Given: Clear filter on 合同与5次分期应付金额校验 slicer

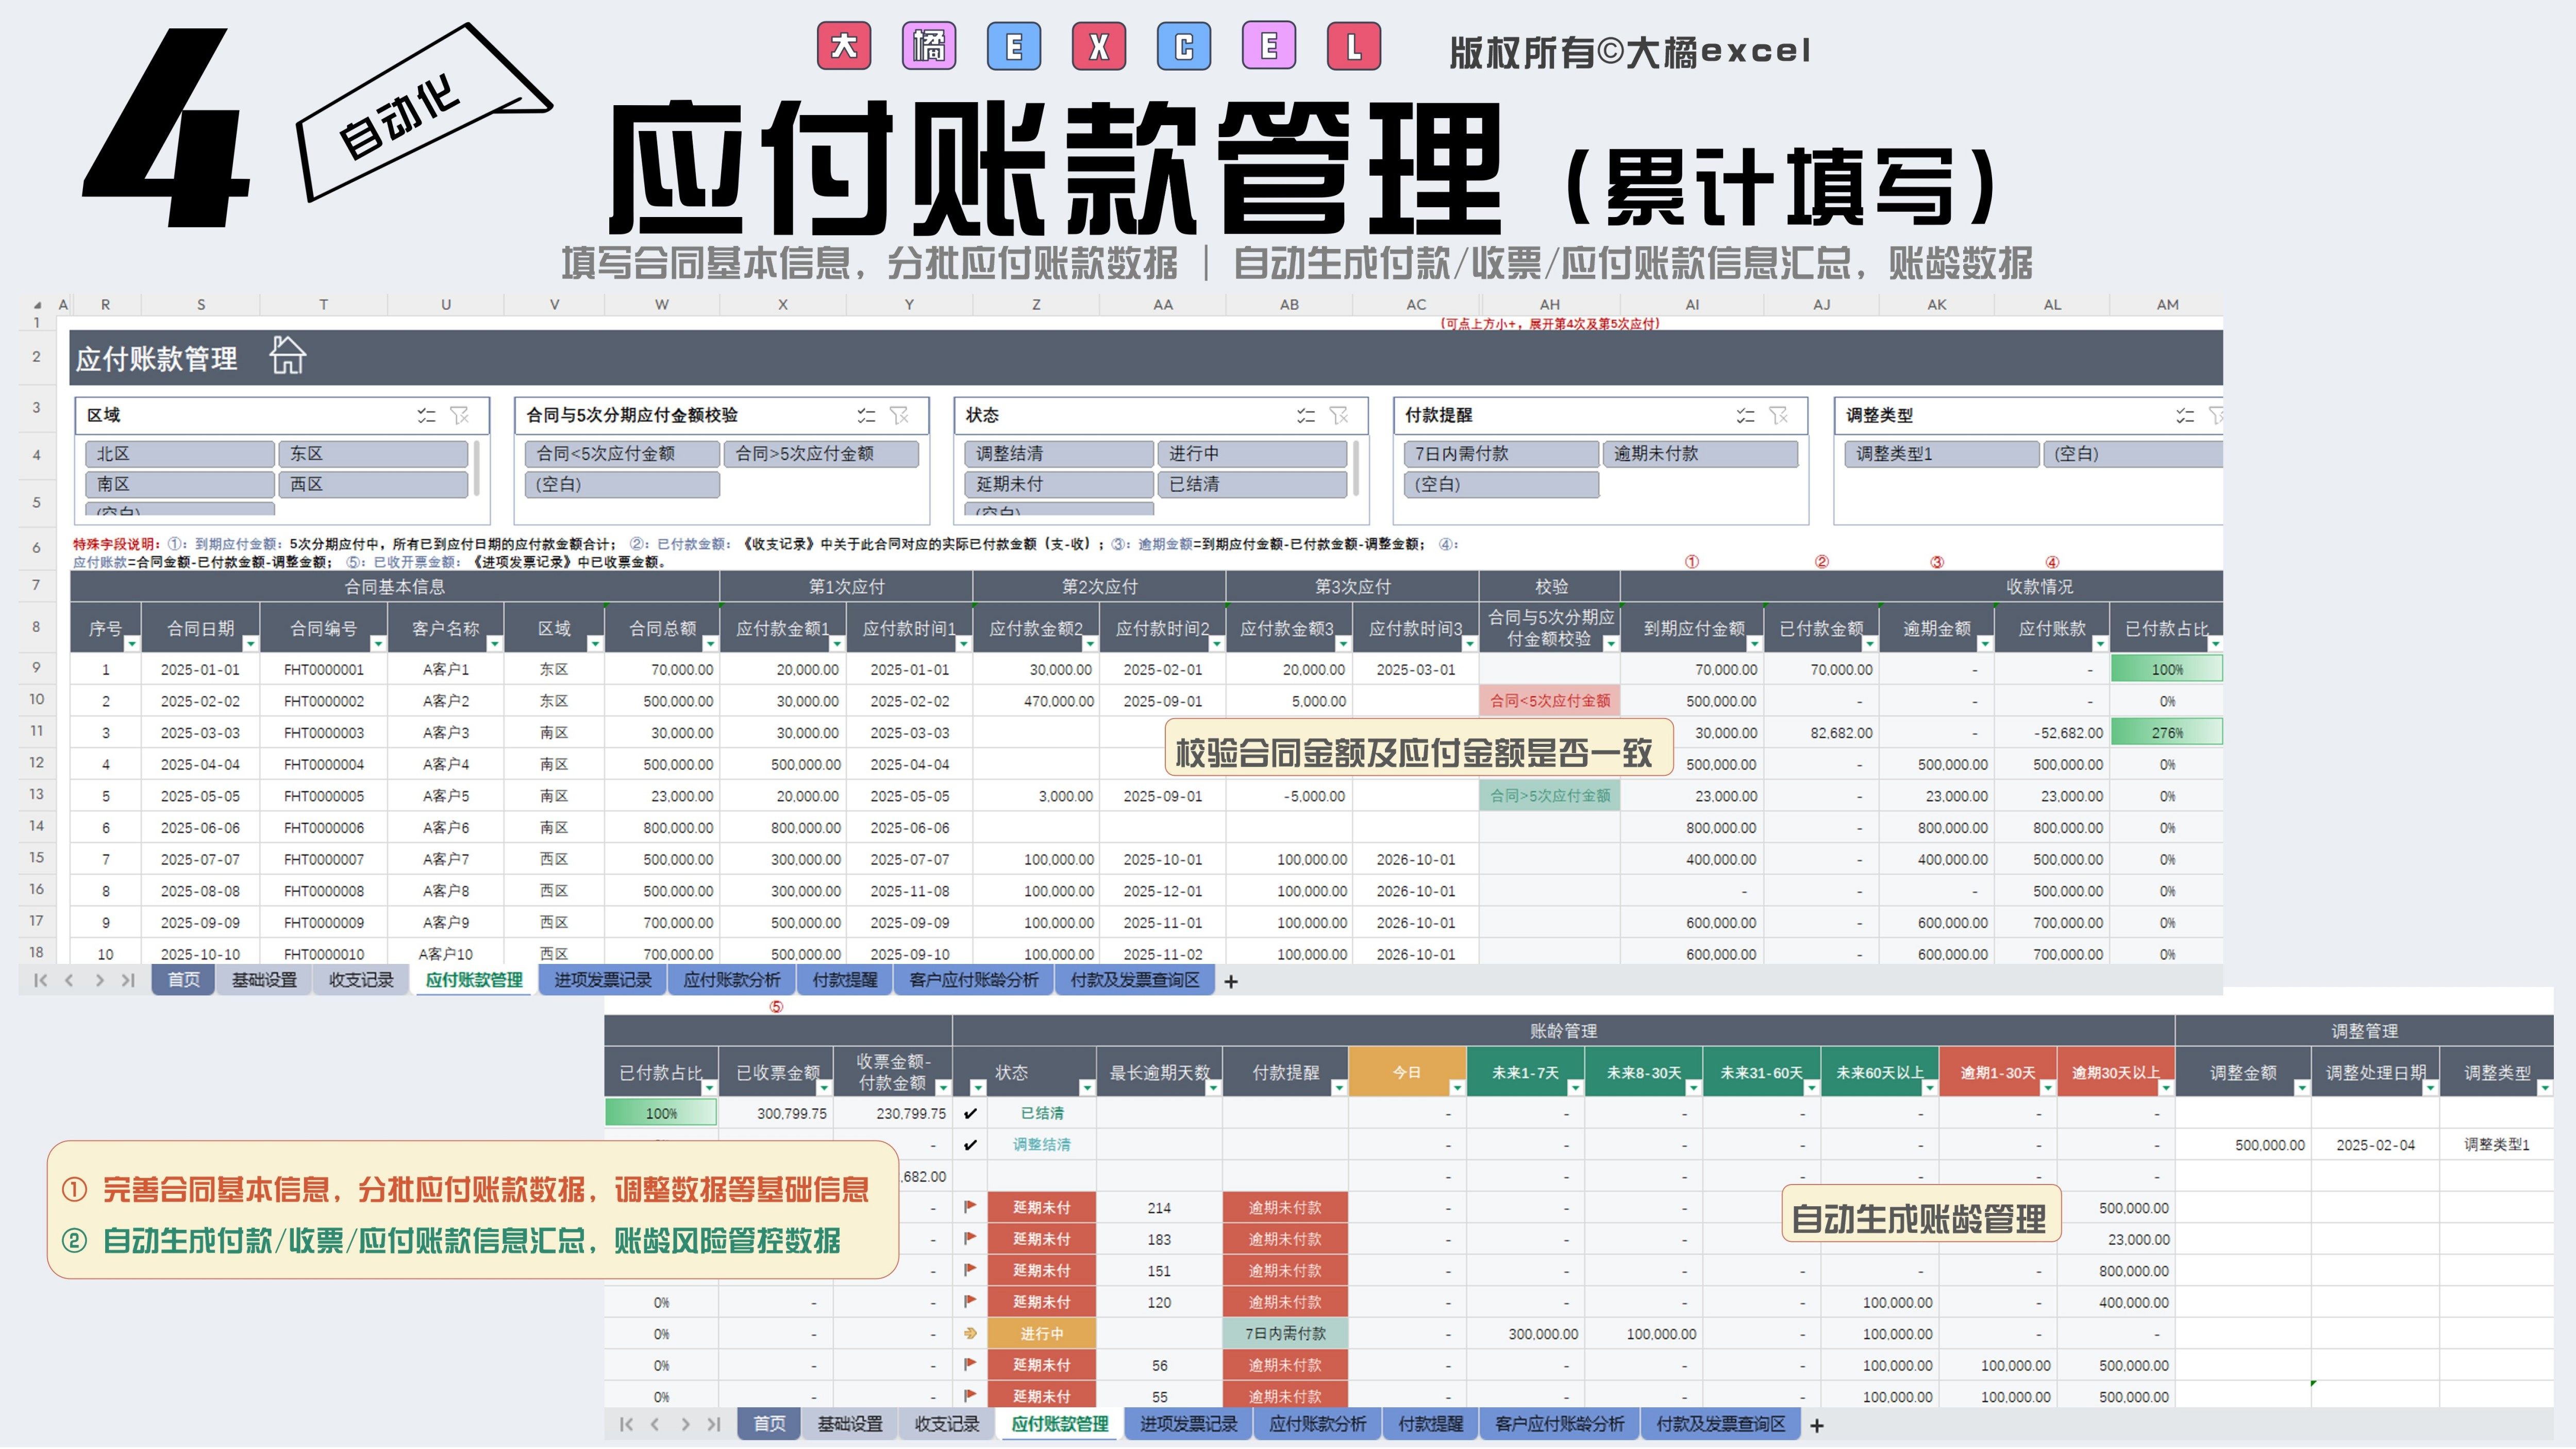Looking at the screenshot, I should point(899,415).
